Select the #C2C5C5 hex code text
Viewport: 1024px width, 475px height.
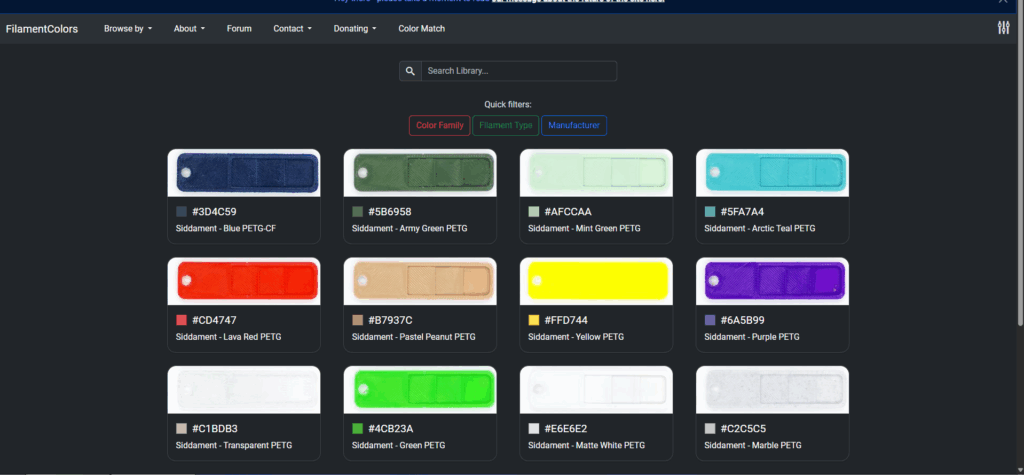(x=743, y=429)
